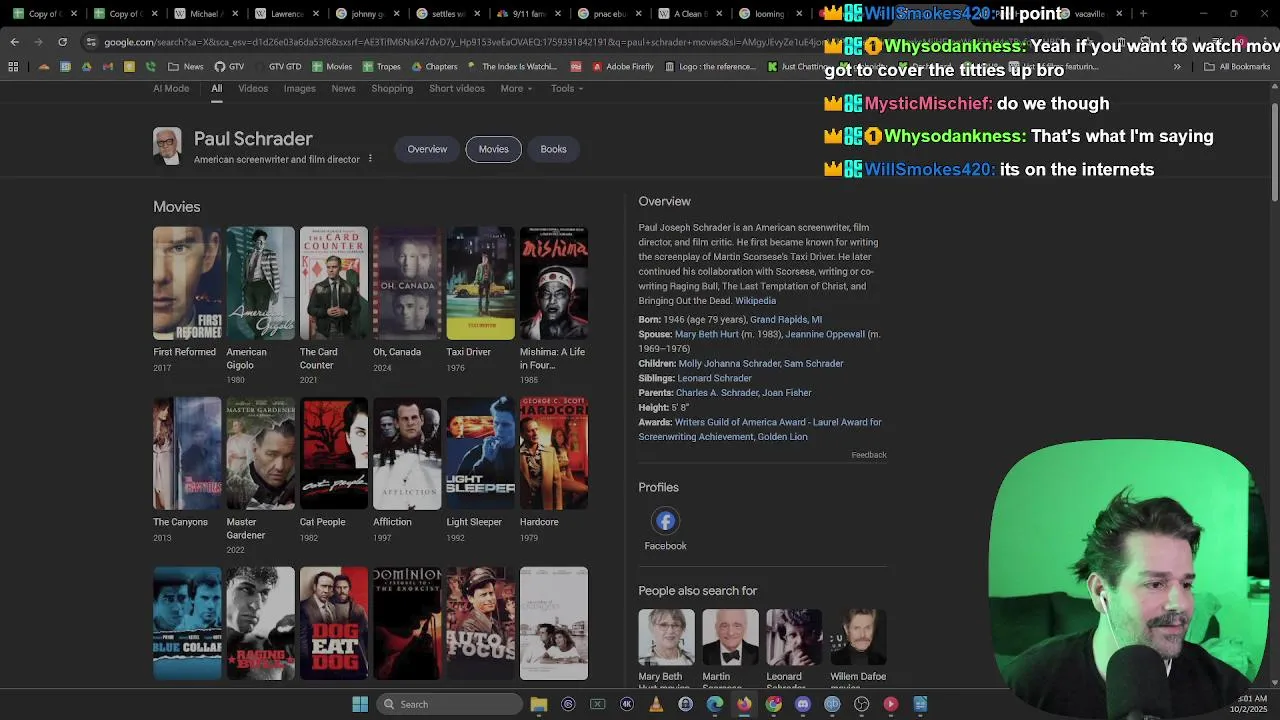Launch VLC from the taskbar
Image resolution: width=1280 pixels, height=720 pixels.
coord(656,704)
